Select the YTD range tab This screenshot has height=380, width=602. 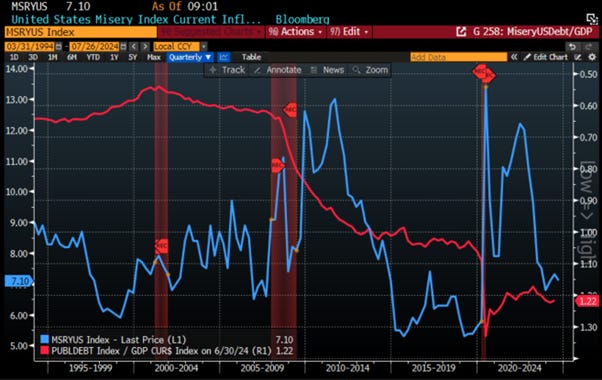pyautogui.click(x=93, y=57)
